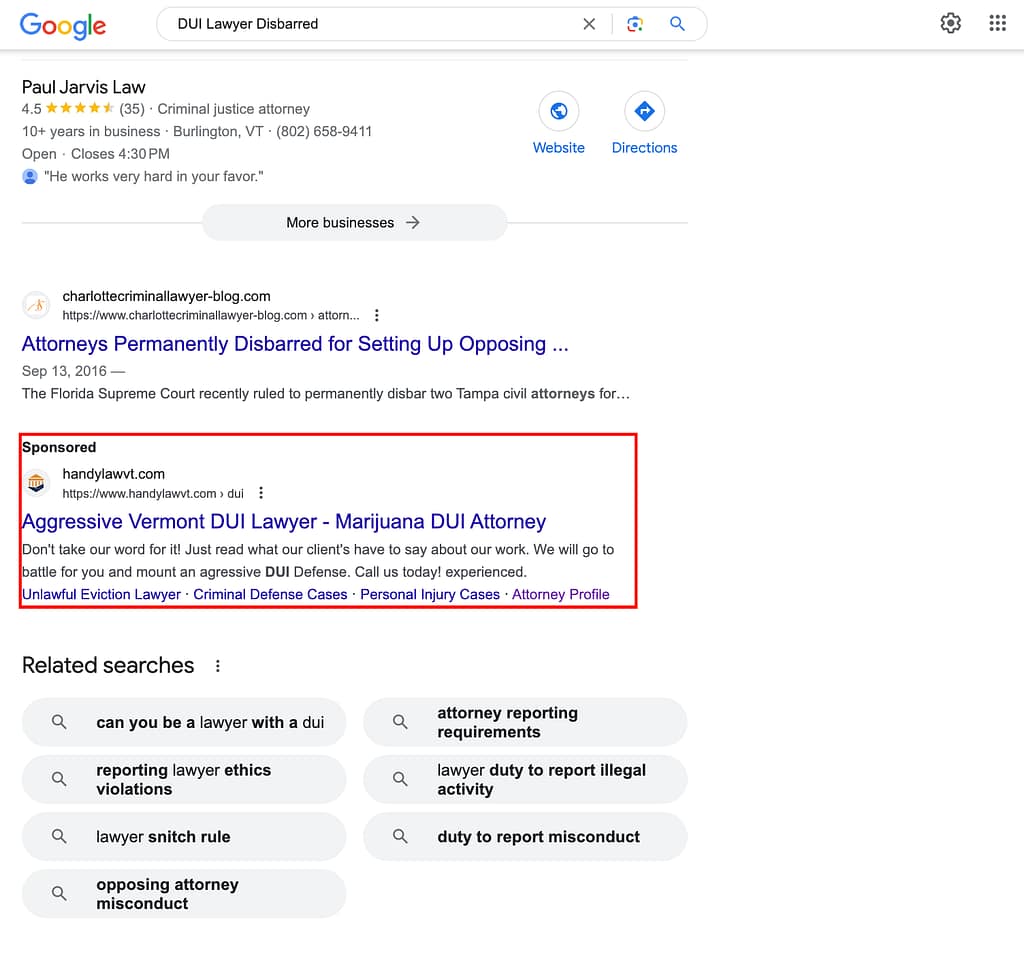Select 'reporting lawyer ethics violations' related search
The width and height of the screenshot is (1024, 967).
tap(184, 780)
